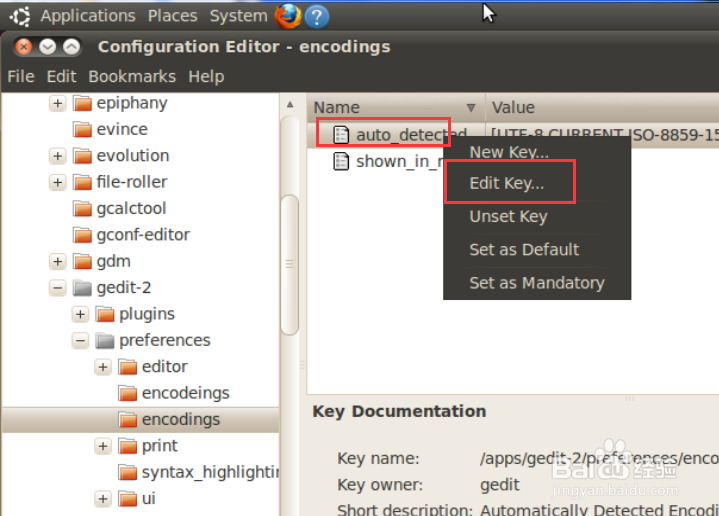Collapse the gedit-2 tree node
The image size is (719, 516).
(x=58, y=288)
